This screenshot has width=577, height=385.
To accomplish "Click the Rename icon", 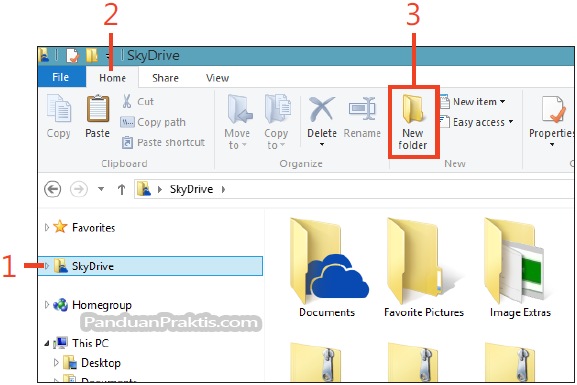I will 362,109.
